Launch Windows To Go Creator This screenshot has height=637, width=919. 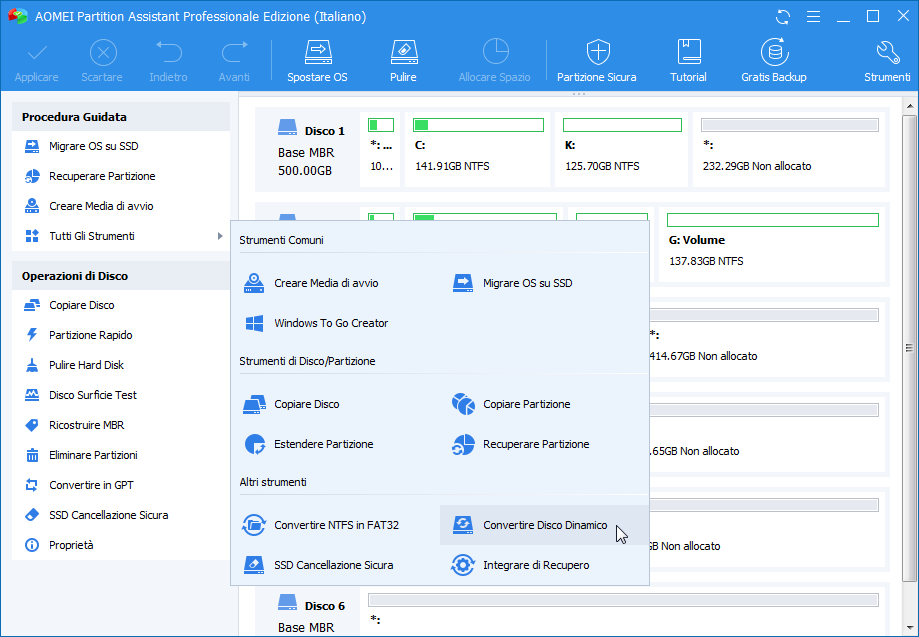coord(315,323)
